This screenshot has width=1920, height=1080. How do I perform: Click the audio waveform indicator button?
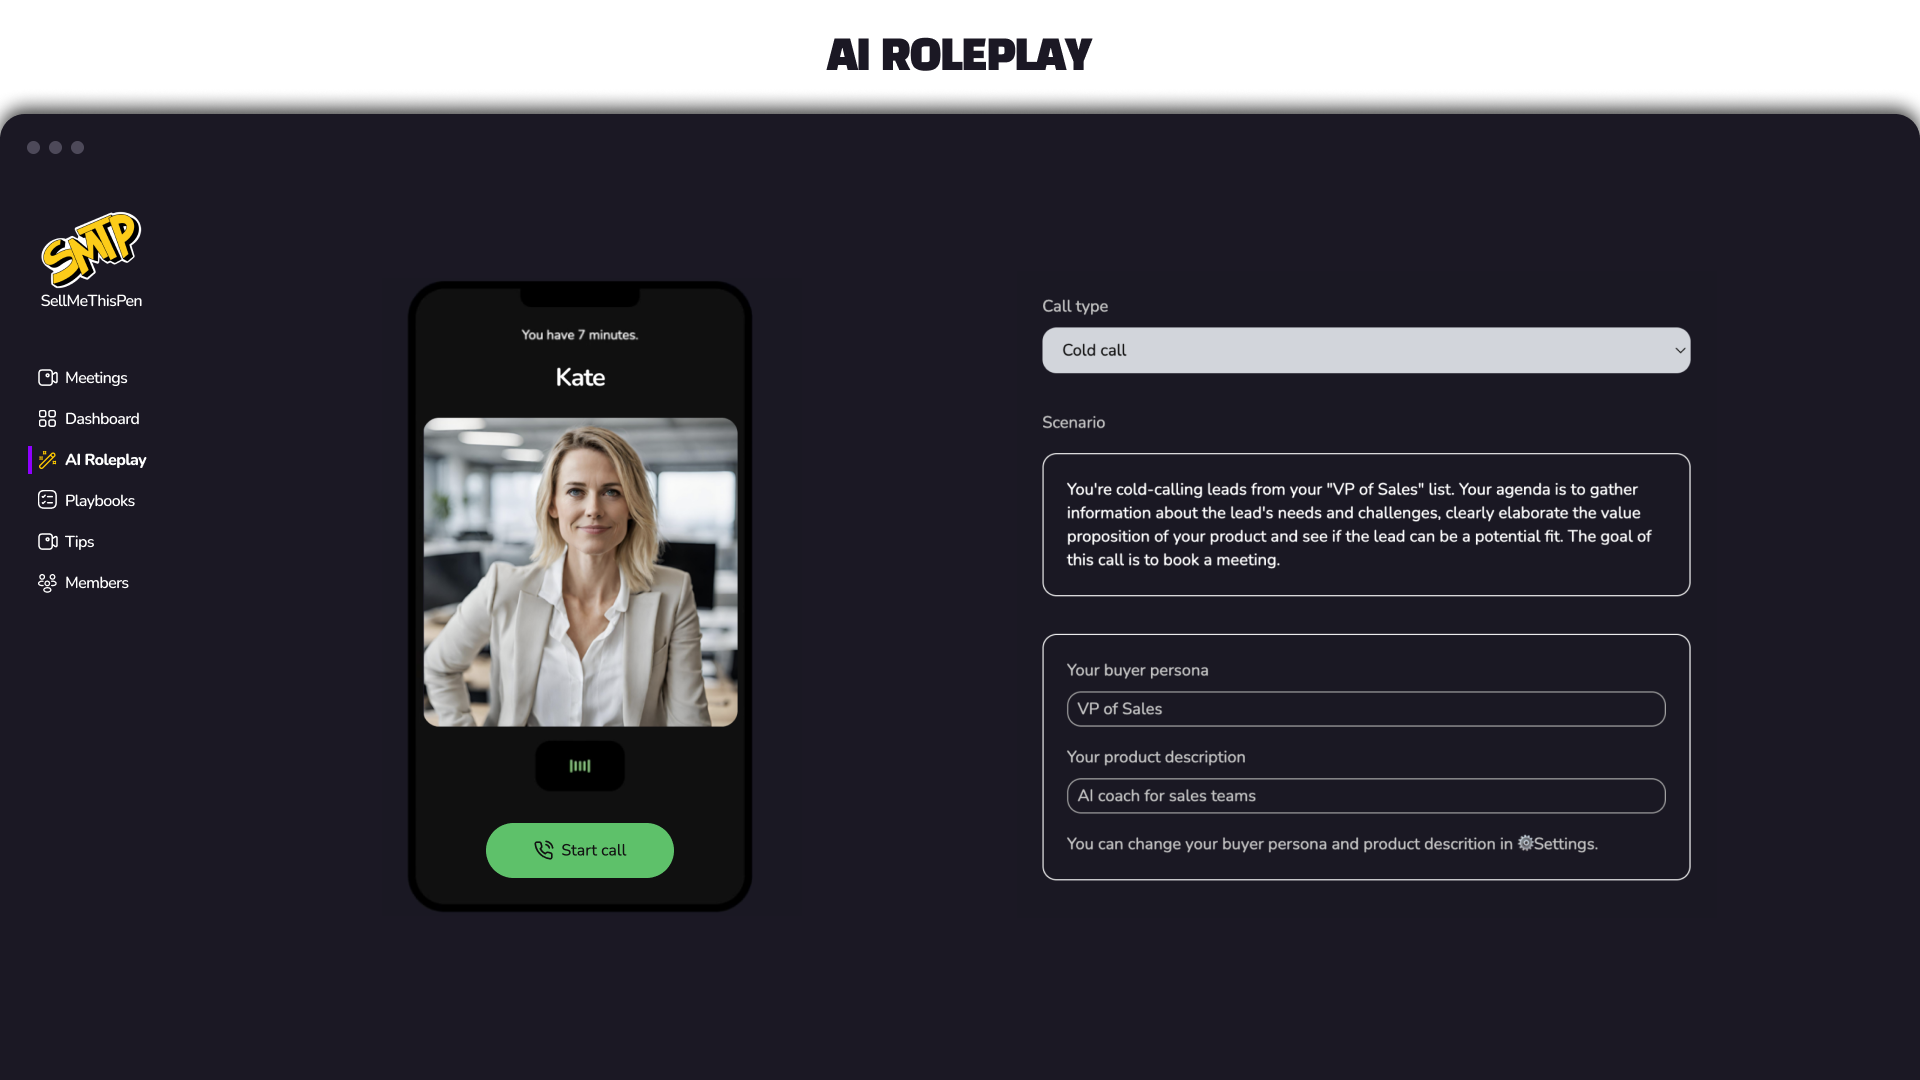580,766
